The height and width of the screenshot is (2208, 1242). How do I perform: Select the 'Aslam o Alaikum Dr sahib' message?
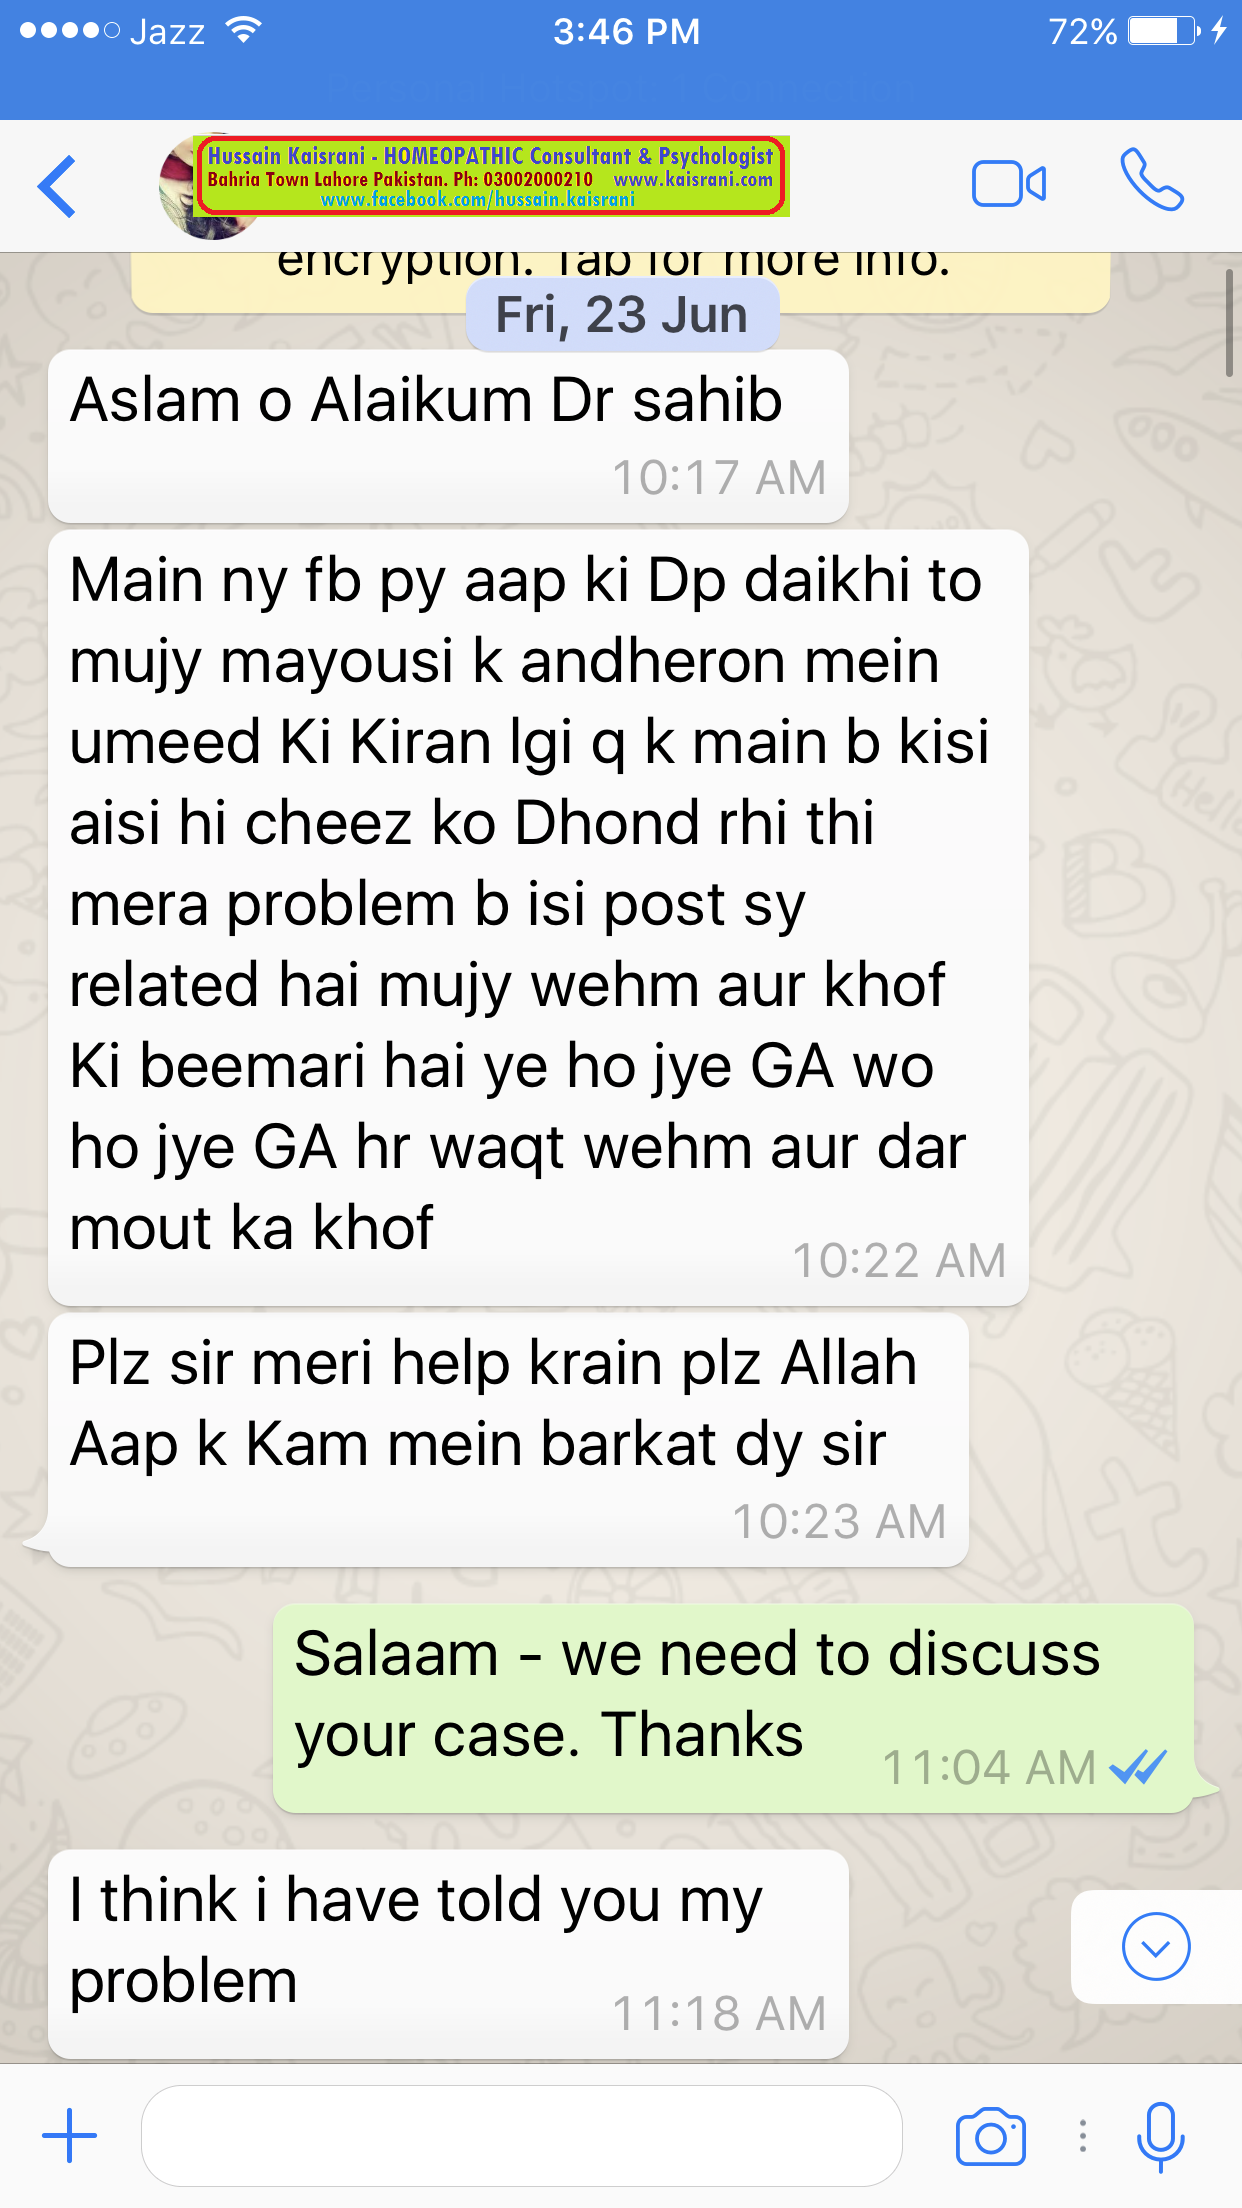(x=448, y=436)
